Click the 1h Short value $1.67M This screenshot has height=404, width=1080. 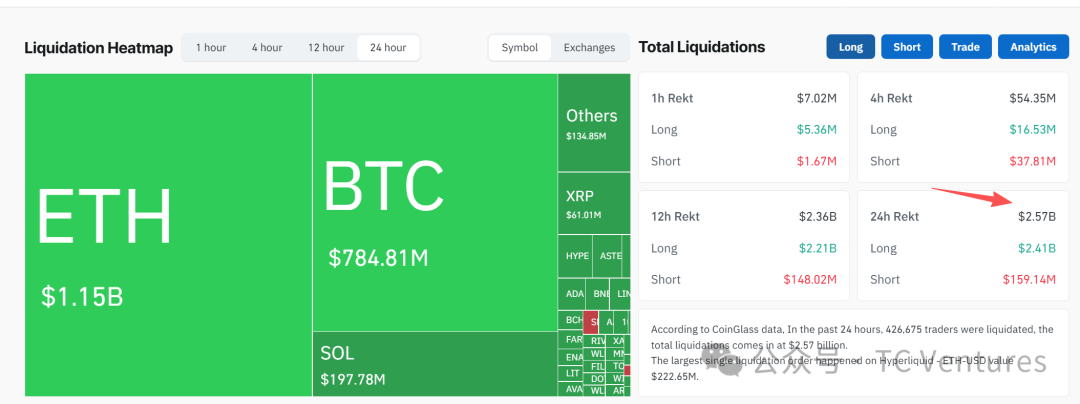pyautogui.click(x=818, y=161)
